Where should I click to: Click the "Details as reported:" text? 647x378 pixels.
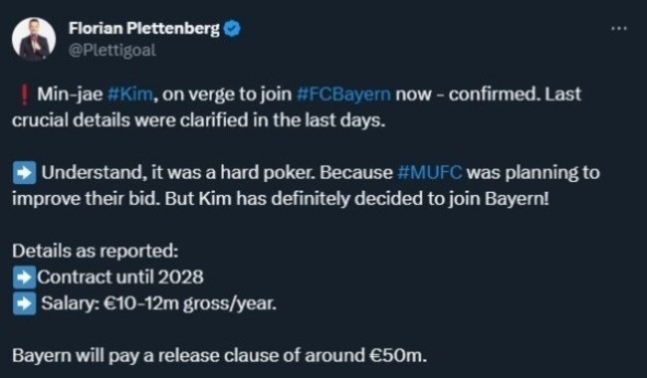click(95, 251)
